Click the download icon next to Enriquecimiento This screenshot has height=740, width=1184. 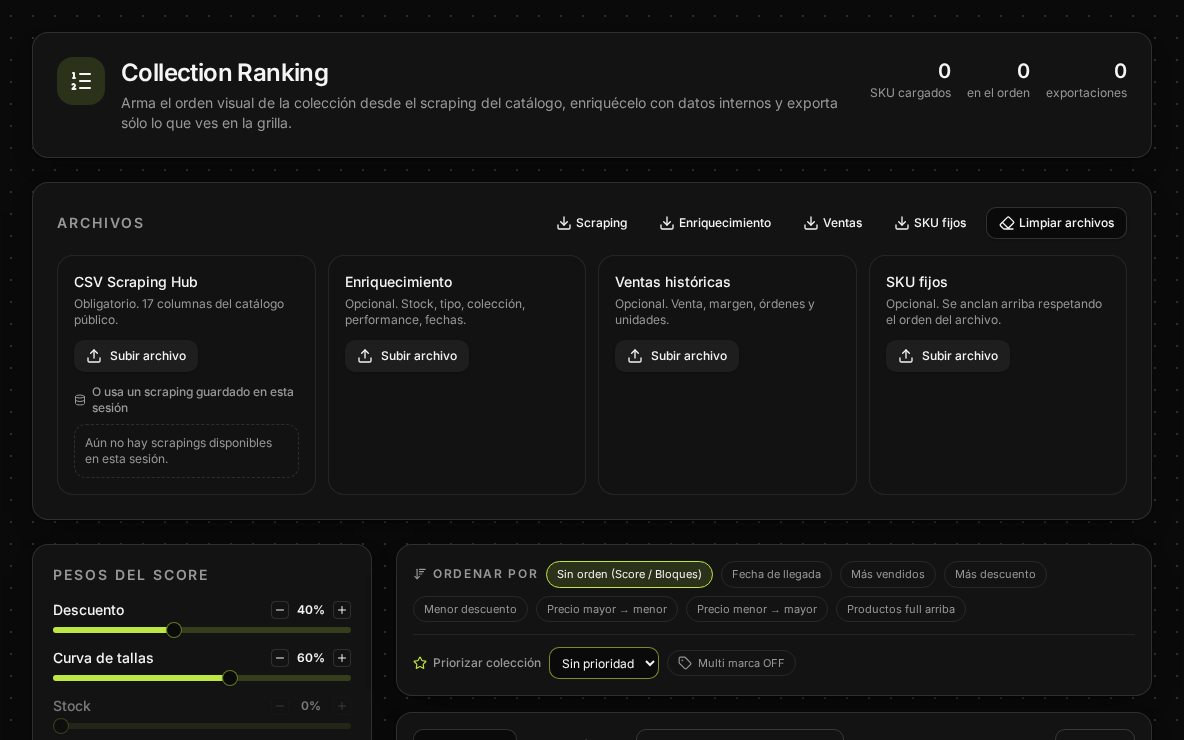coord(667,223)
